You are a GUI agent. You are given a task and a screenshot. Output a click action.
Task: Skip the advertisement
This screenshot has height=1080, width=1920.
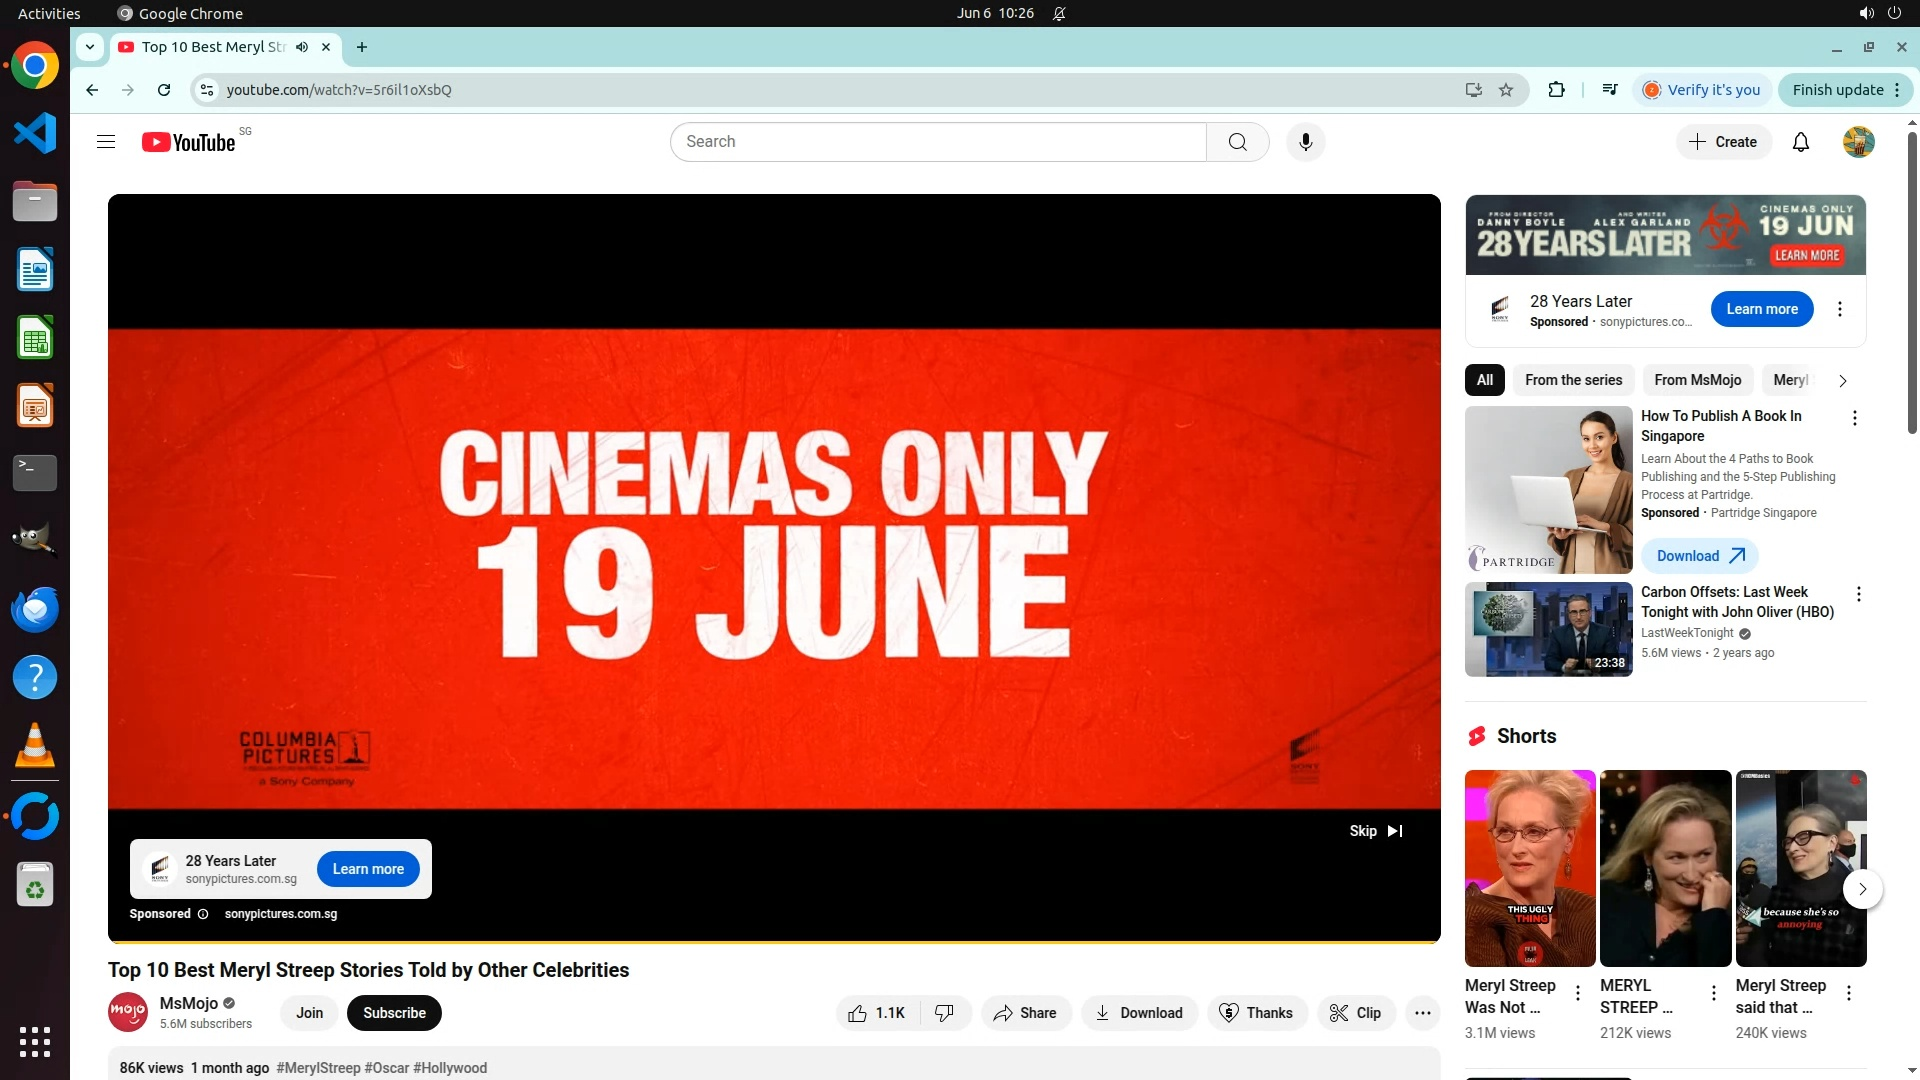point(1376,831)
